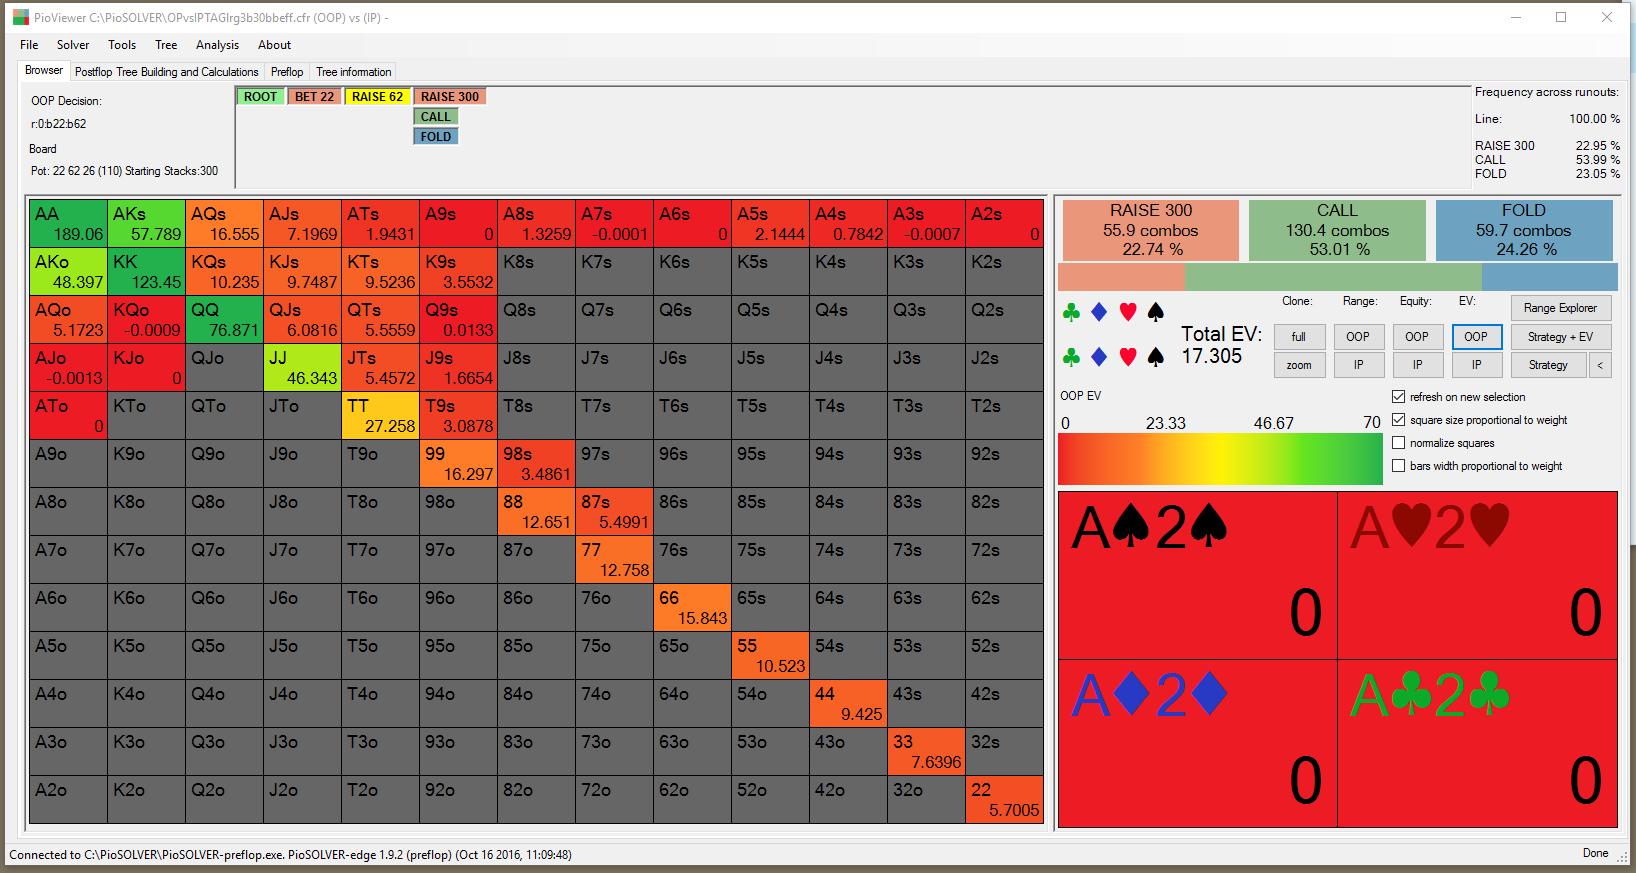
Task: Click the top-row blue diamond suit icon
Action: point(1099,313)
